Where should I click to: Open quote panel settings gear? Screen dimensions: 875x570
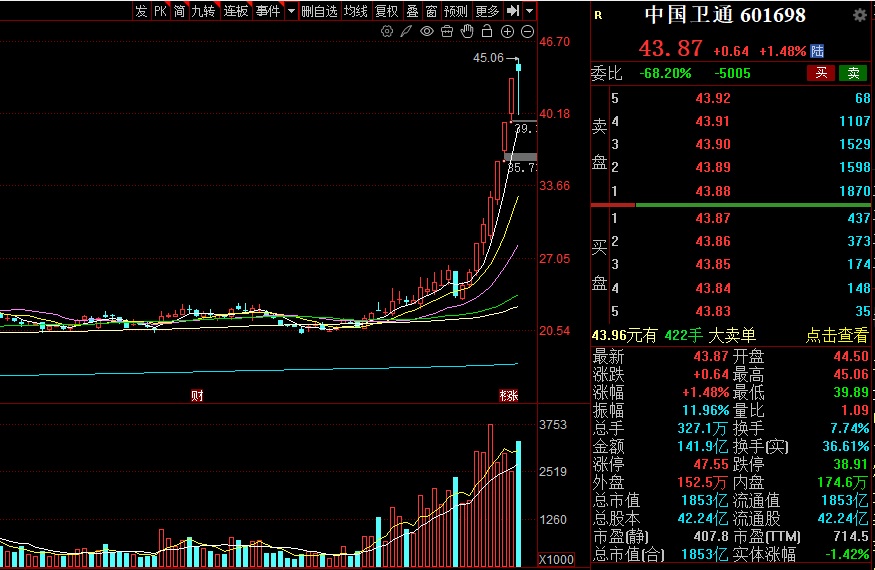(859, 15)
